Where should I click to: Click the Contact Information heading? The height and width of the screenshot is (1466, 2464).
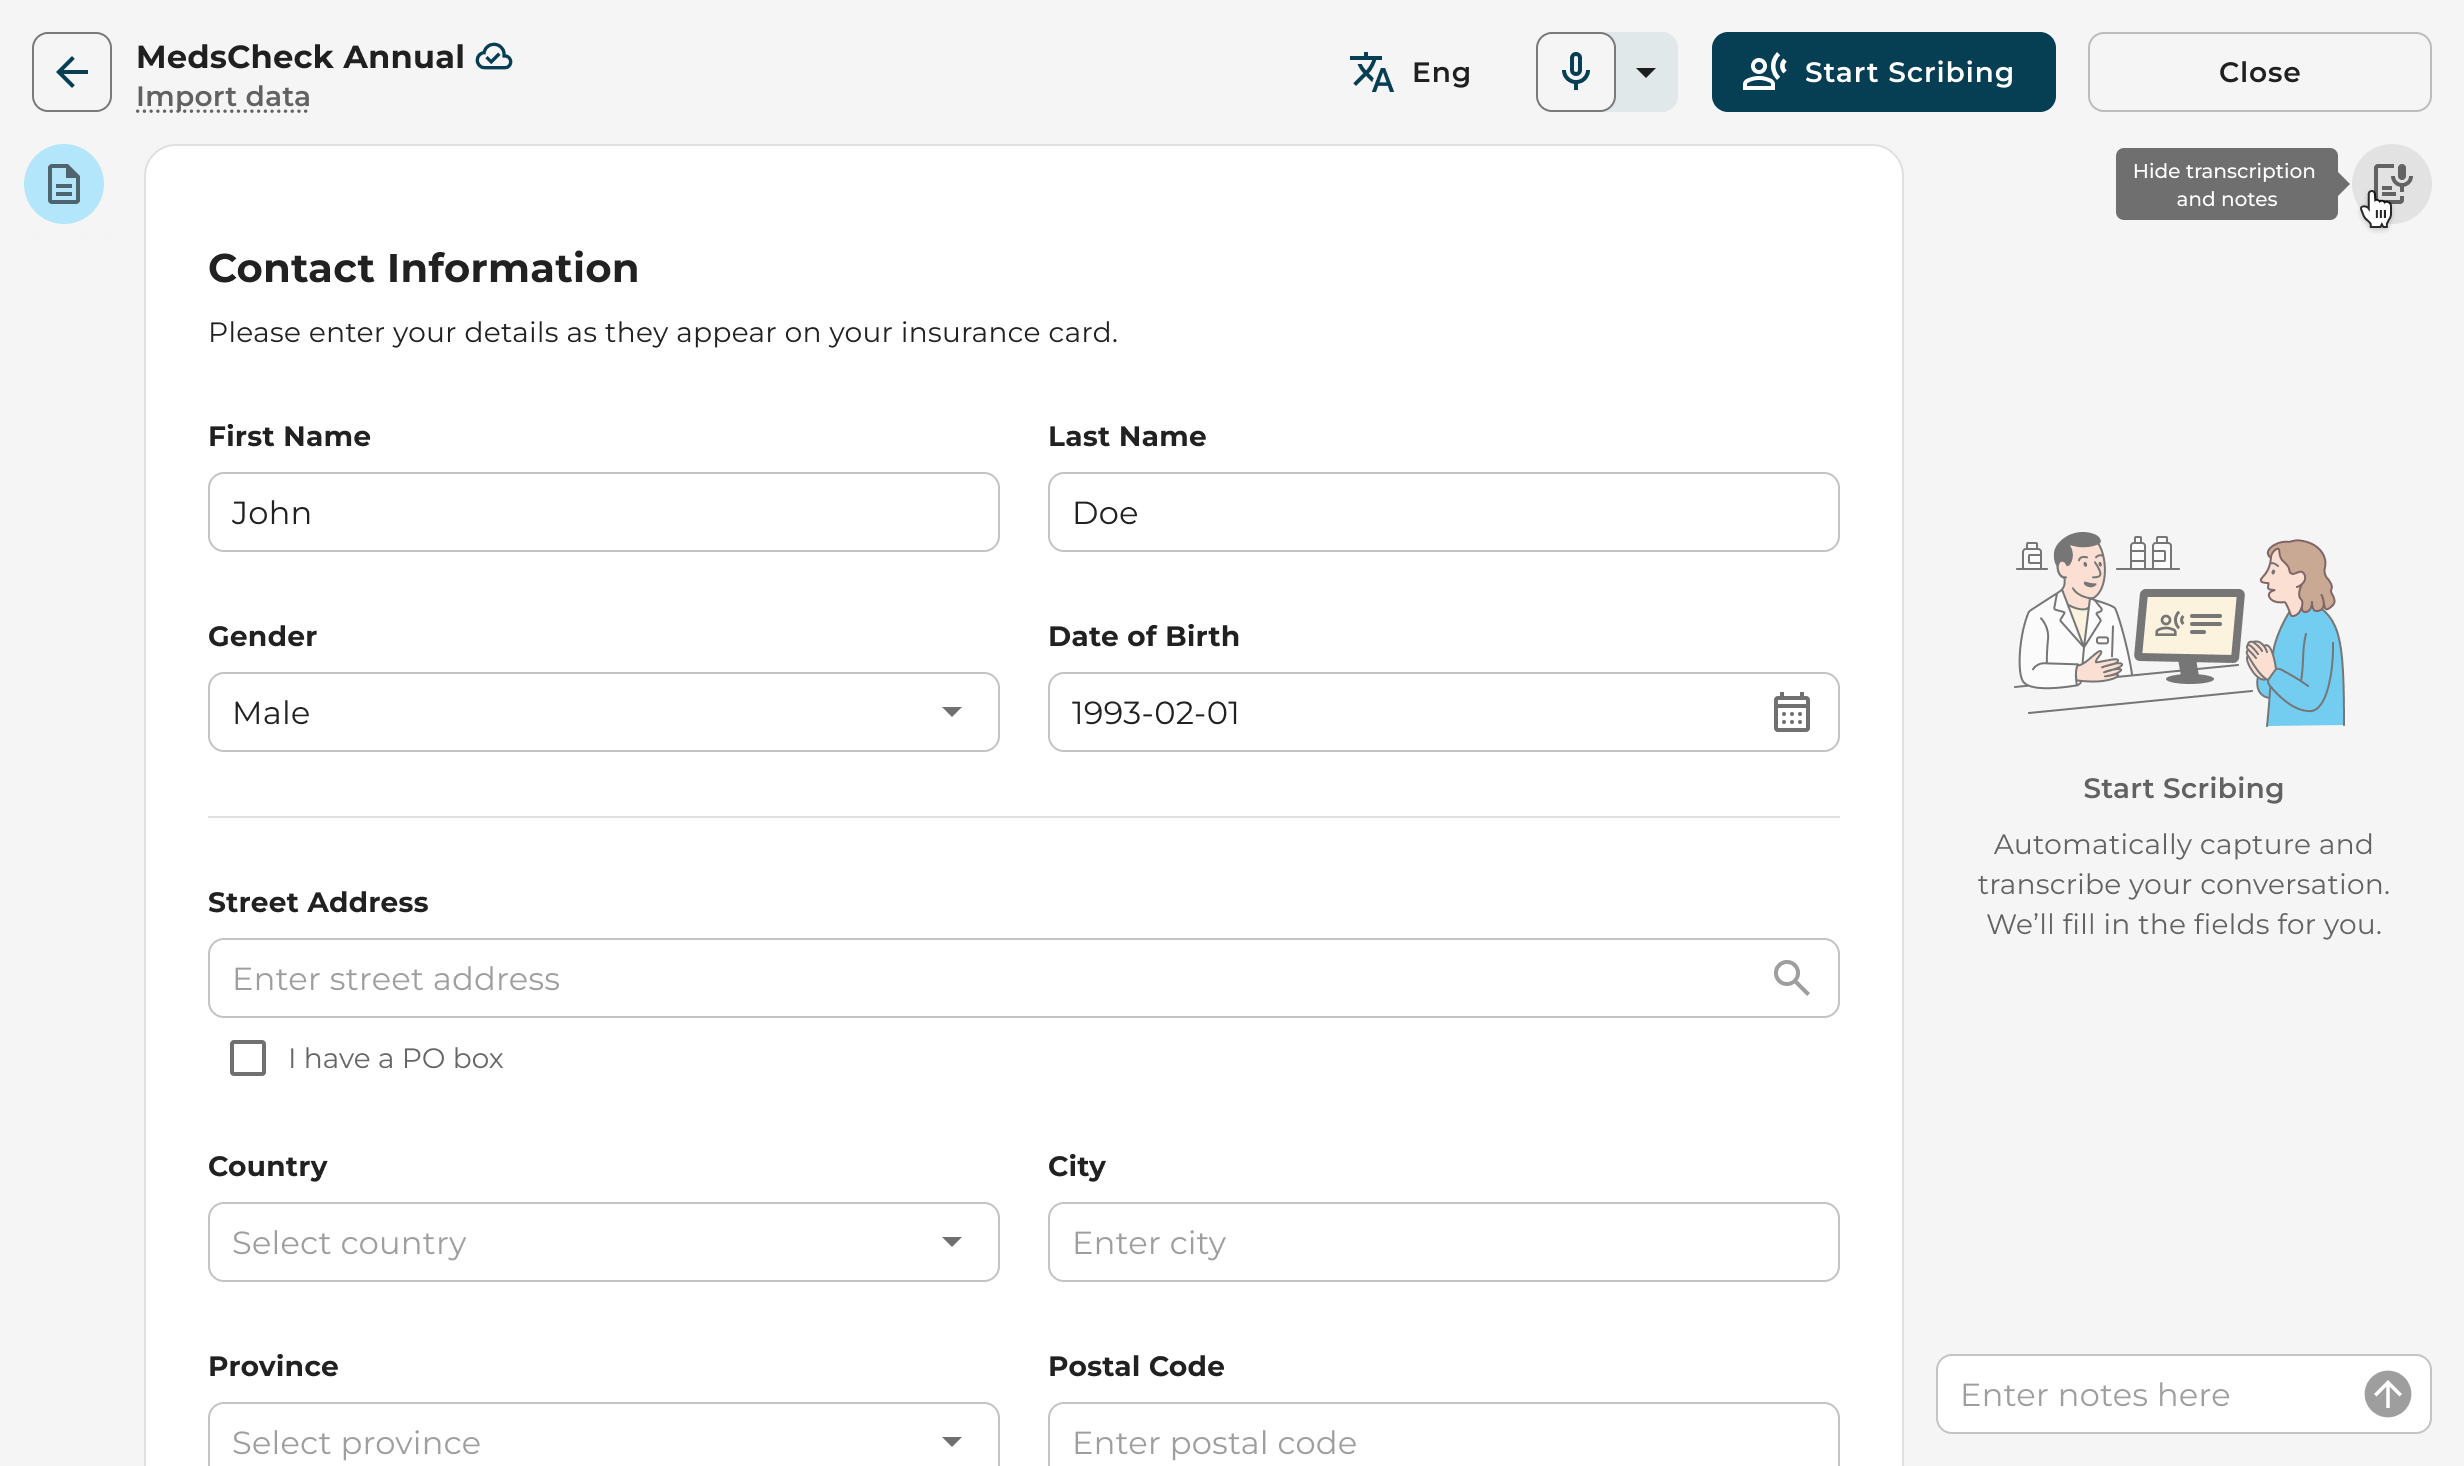click(x=423, y=268)
